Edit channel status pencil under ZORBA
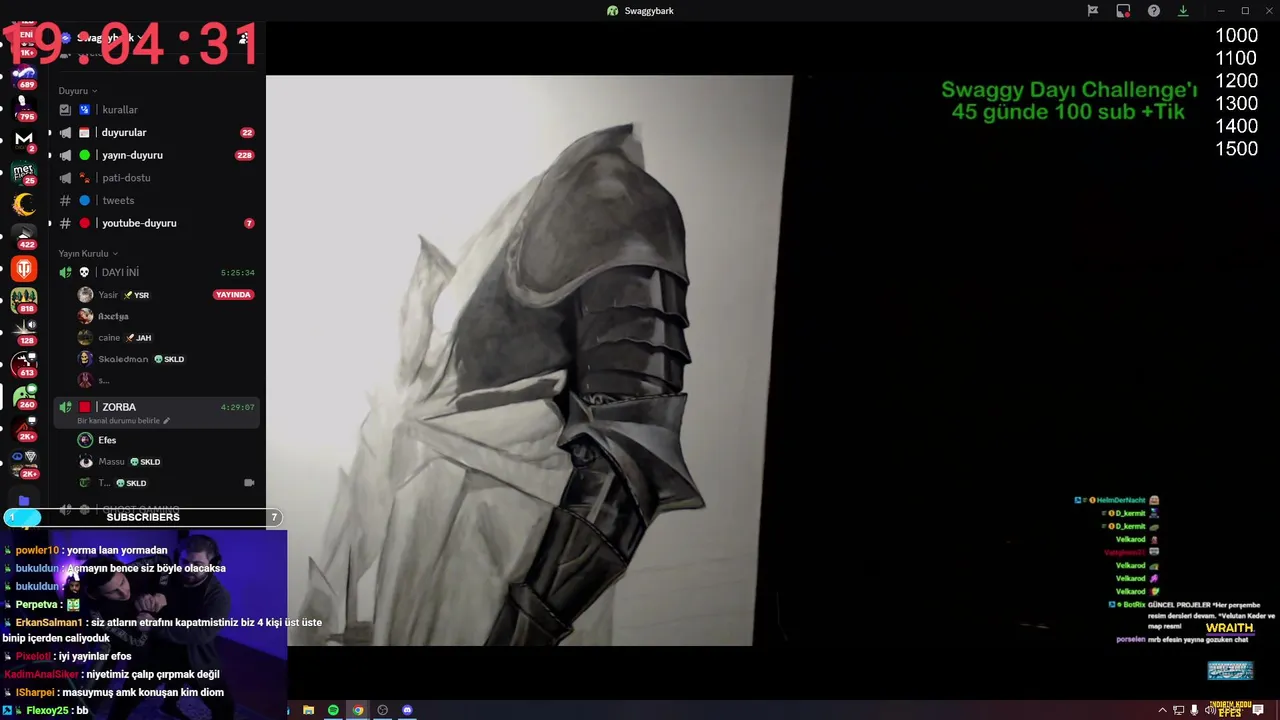 coord(166,421)
